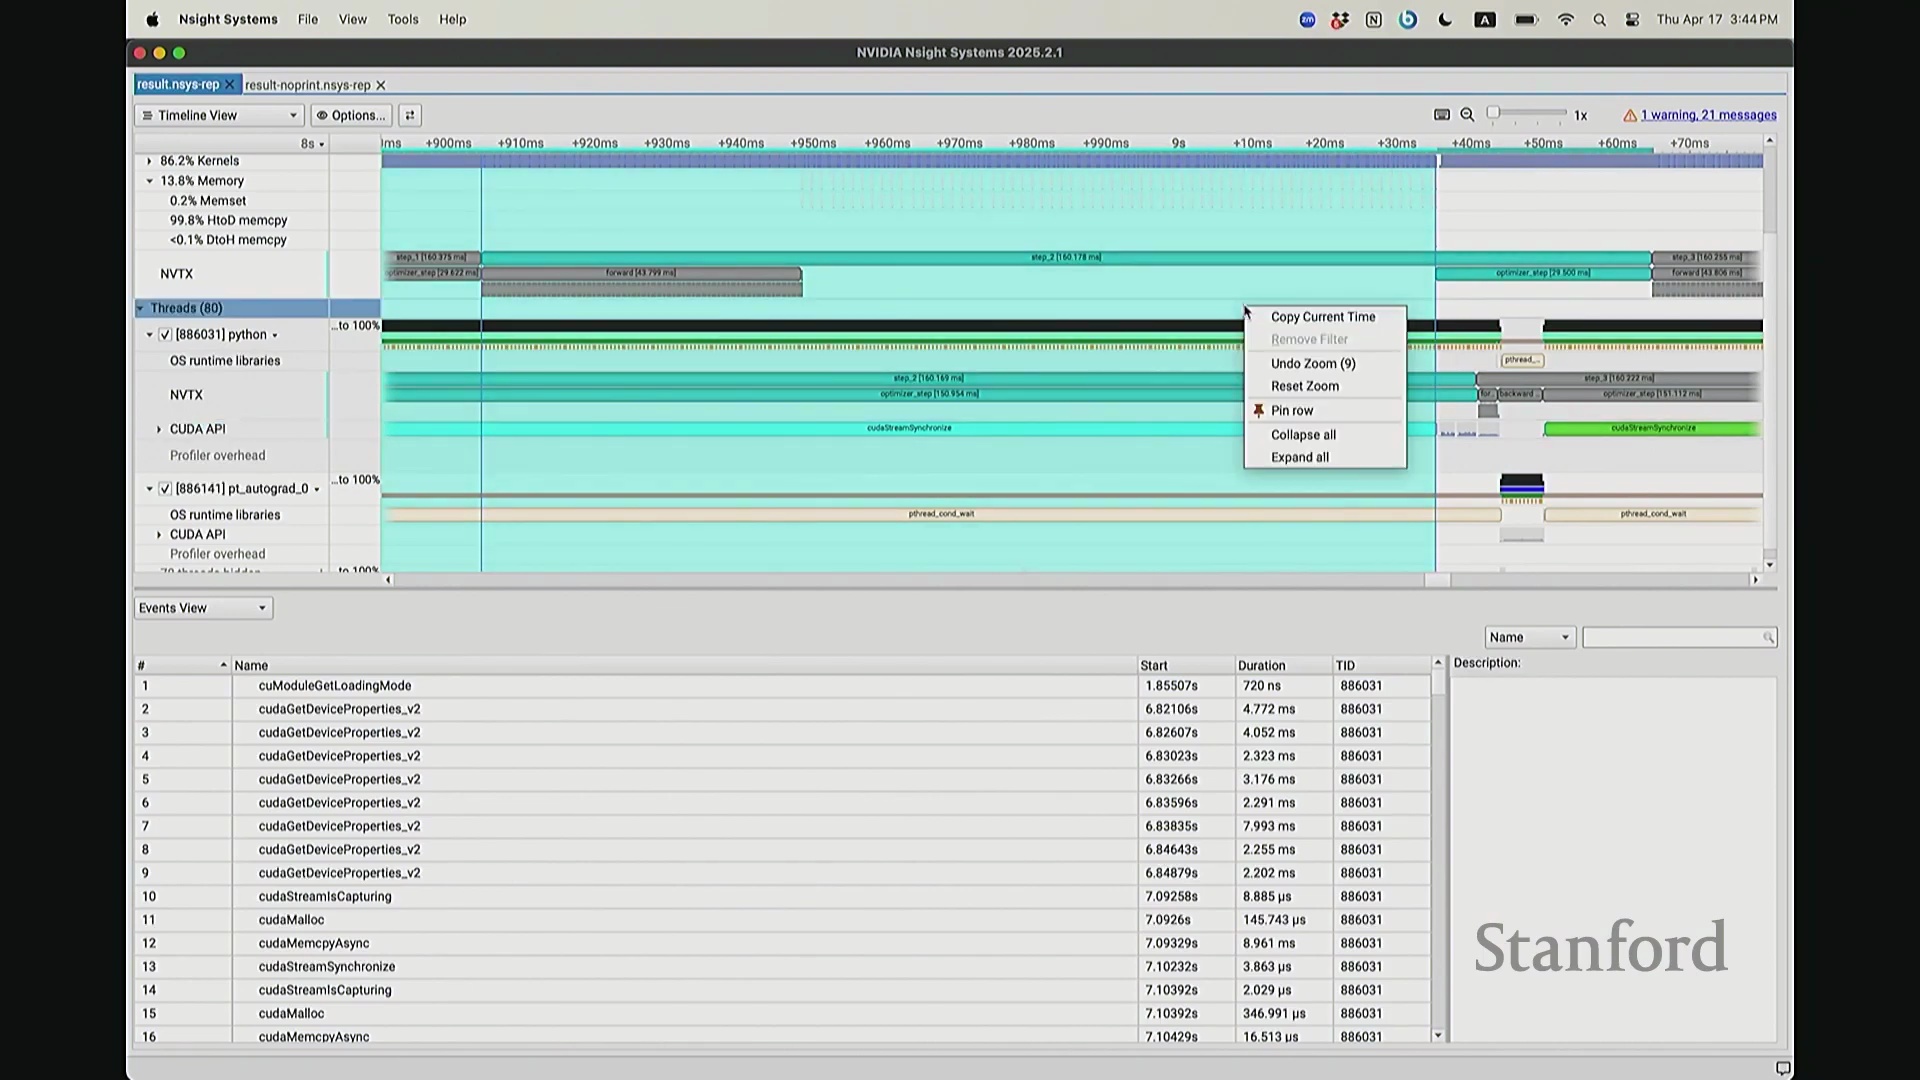Click the search icon in filter field
The image size is (1920, 1080).
click(x=1768, y=638)
